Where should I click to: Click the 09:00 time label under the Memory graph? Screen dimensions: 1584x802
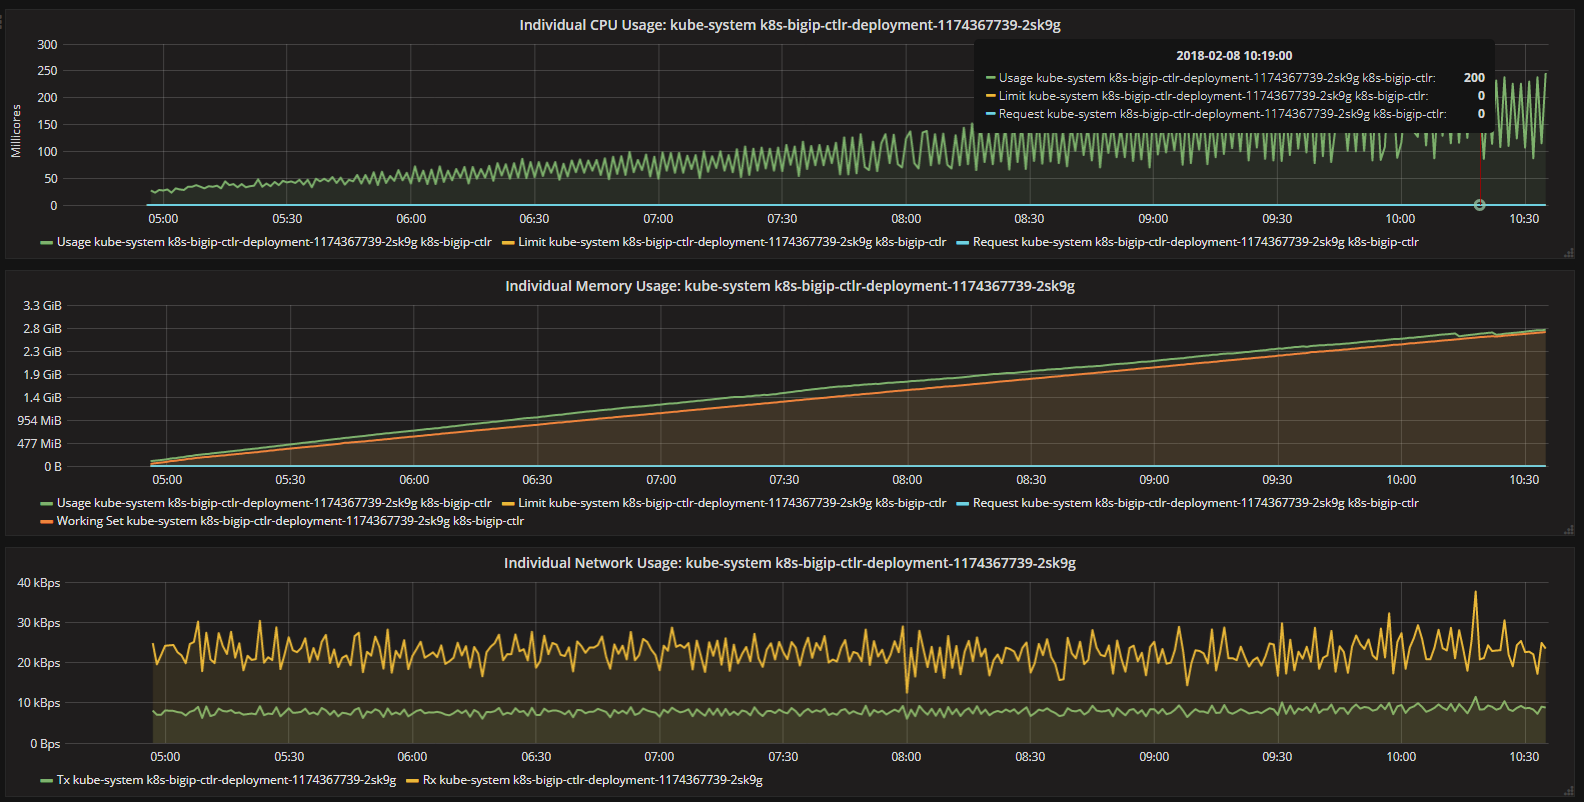tap(1154, 480)
